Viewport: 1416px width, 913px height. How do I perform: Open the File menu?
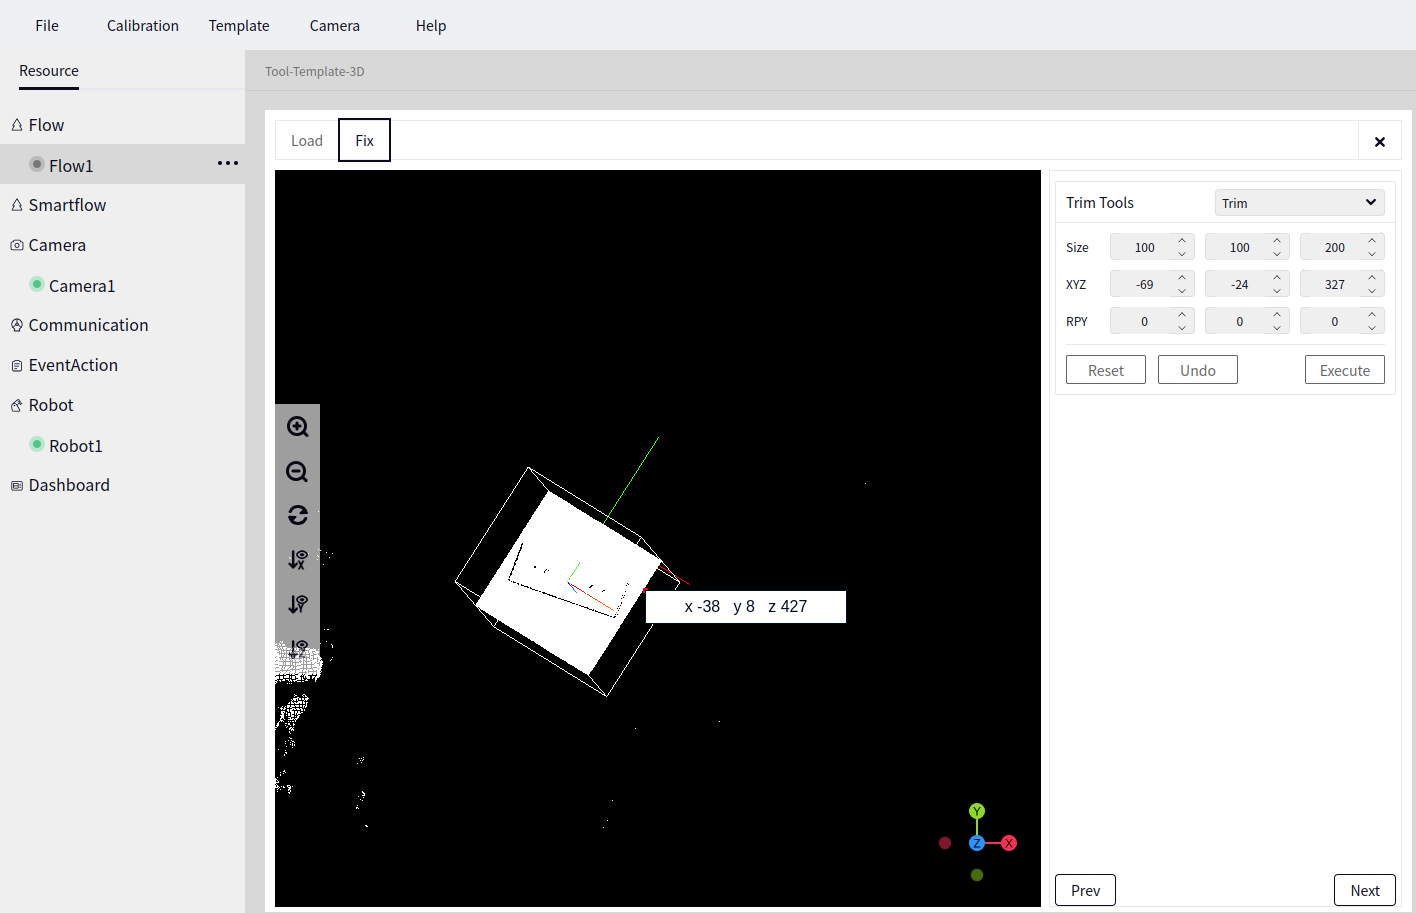47,25
